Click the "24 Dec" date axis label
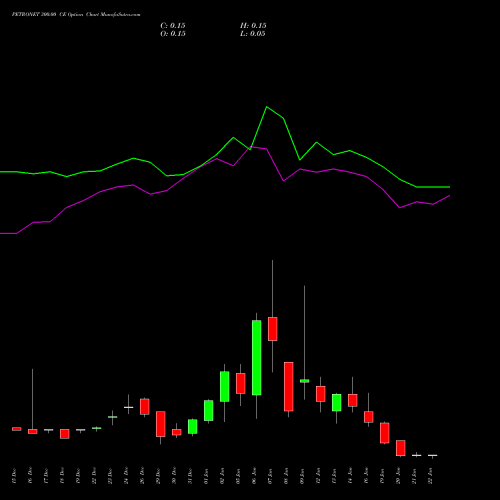500x500 pixels. point(126,476)
